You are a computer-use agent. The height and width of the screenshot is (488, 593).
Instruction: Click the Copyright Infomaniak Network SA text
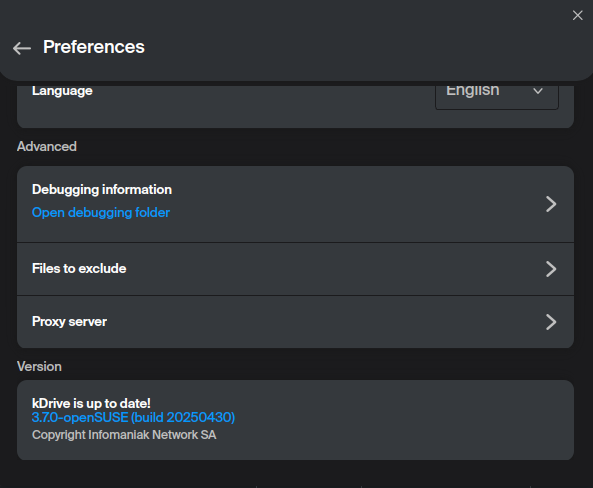pos(124,435)
